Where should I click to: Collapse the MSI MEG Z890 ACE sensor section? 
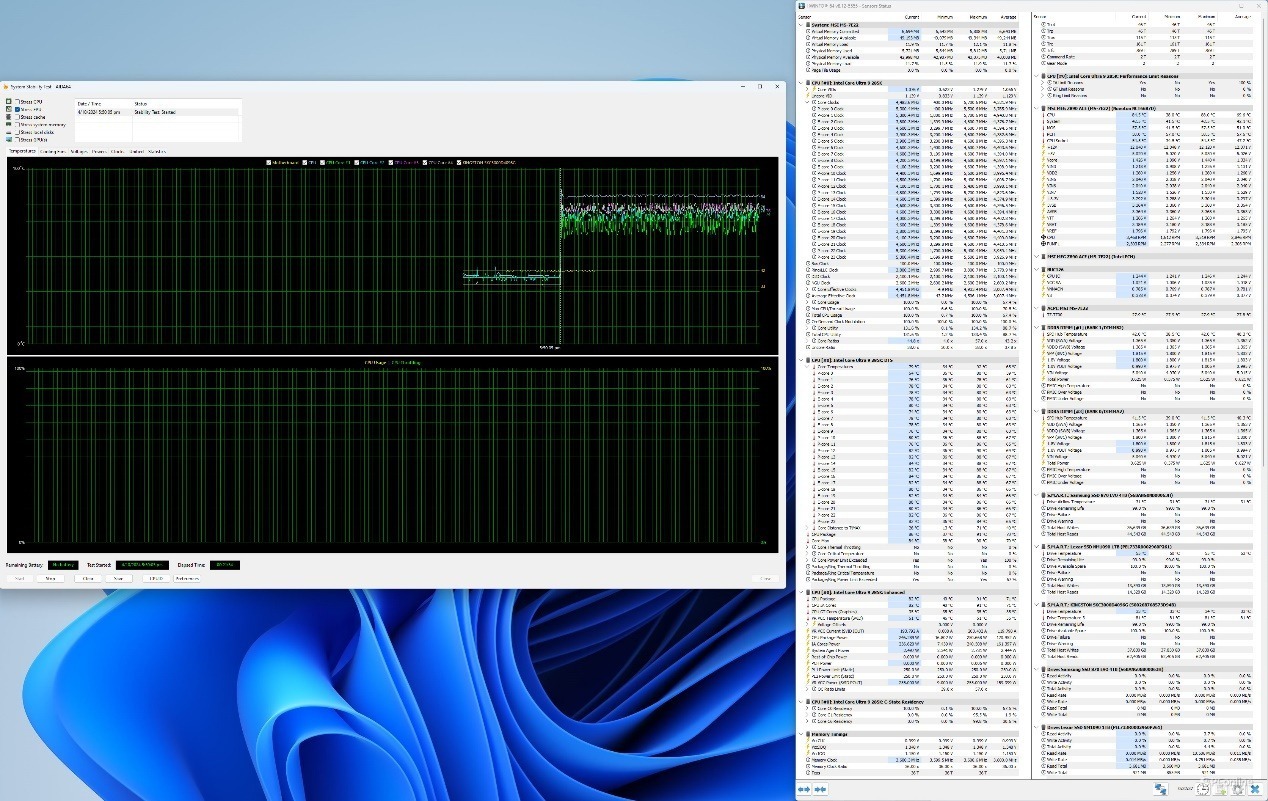(x=1035, y=107)
